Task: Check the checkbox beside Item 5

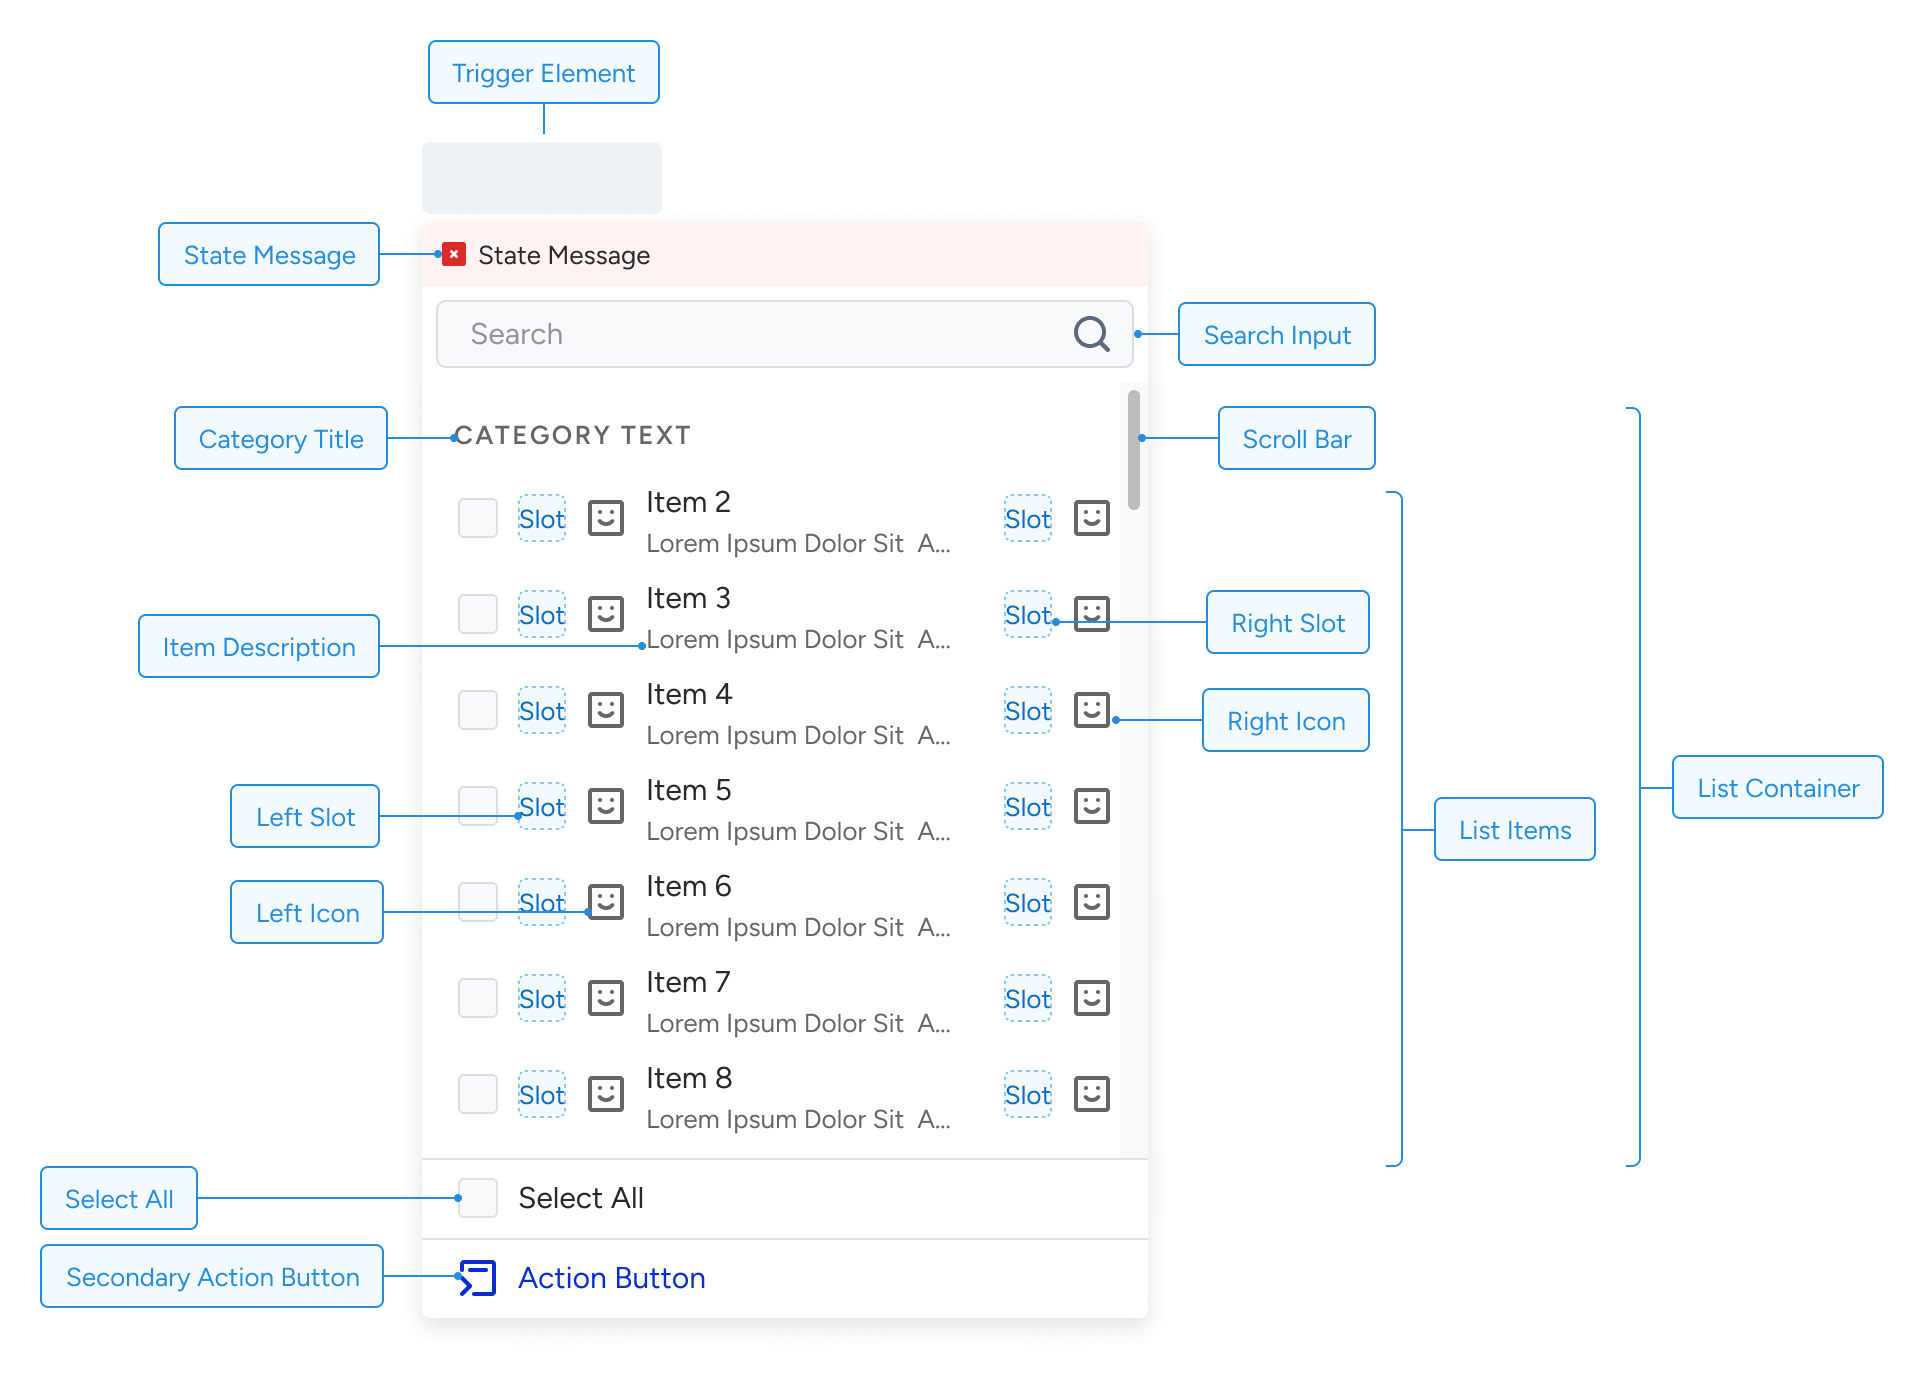Action: 477,805
